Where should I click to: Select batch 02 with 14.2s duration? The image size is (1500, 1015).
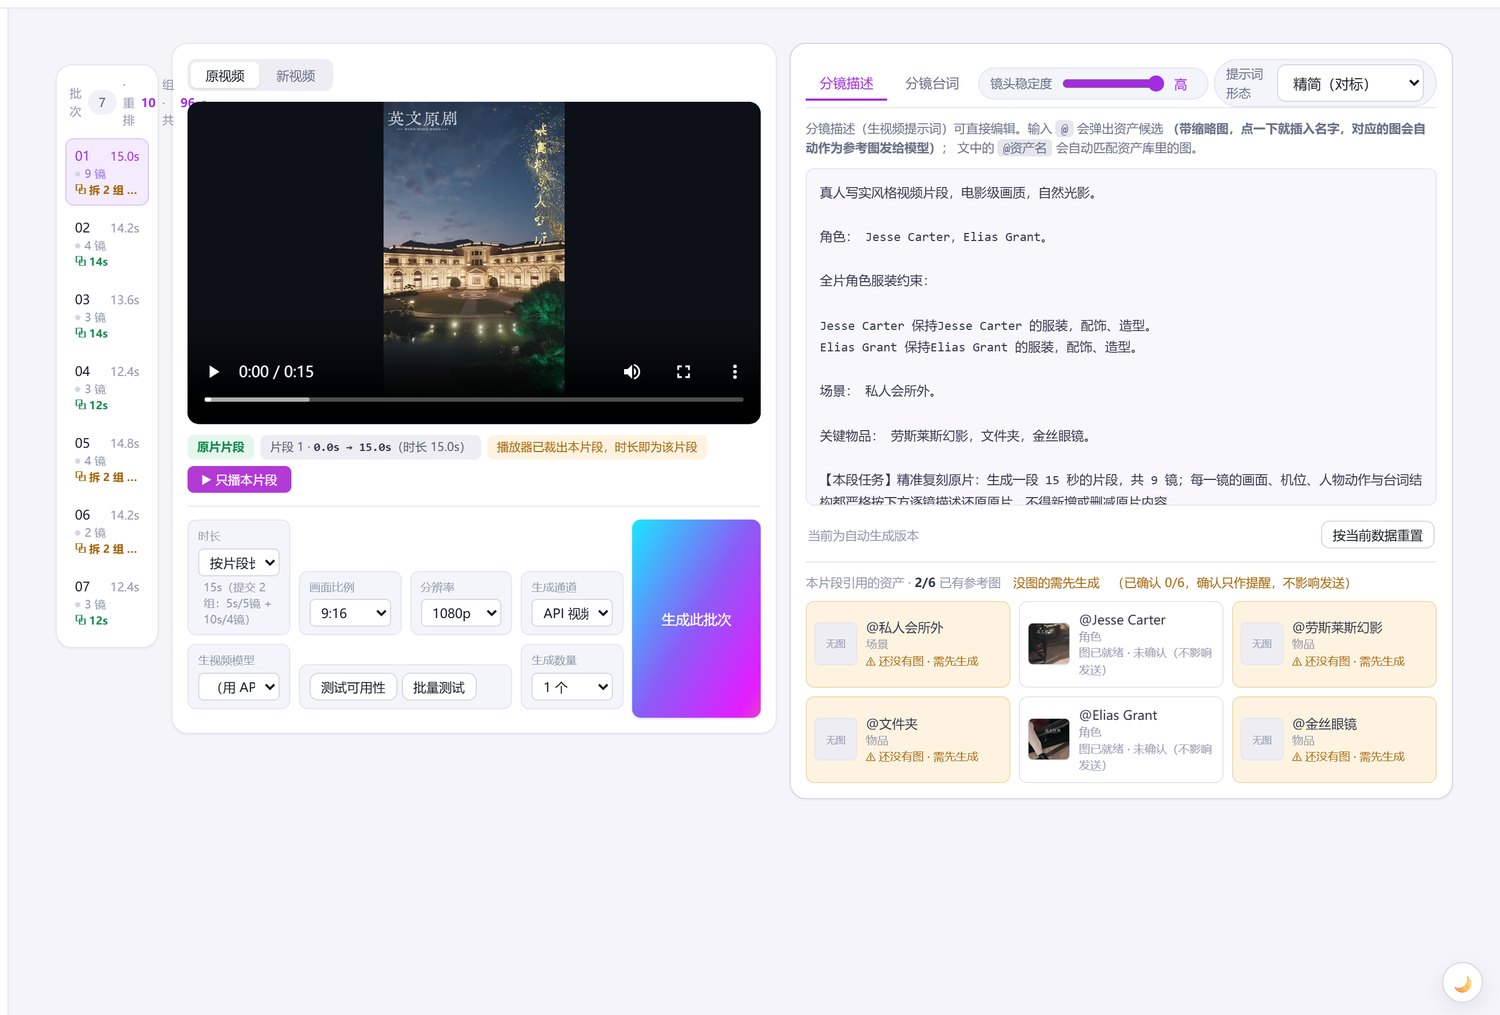(107, 244)
